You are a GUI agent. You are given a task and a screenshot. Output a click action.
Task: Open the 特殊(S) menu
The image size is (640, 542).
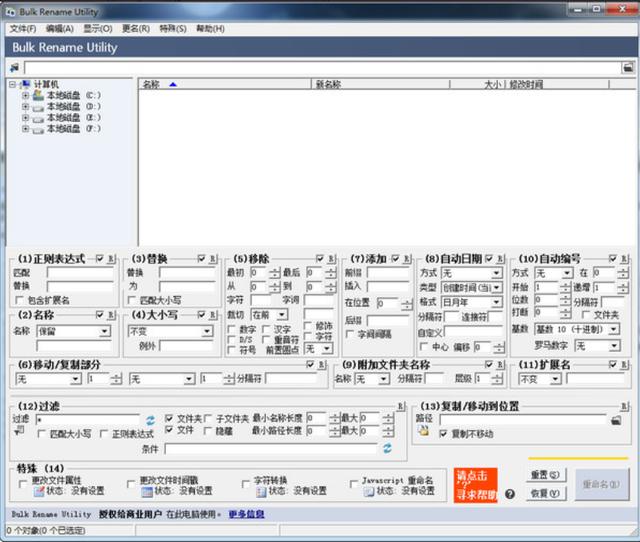[173, 29]
